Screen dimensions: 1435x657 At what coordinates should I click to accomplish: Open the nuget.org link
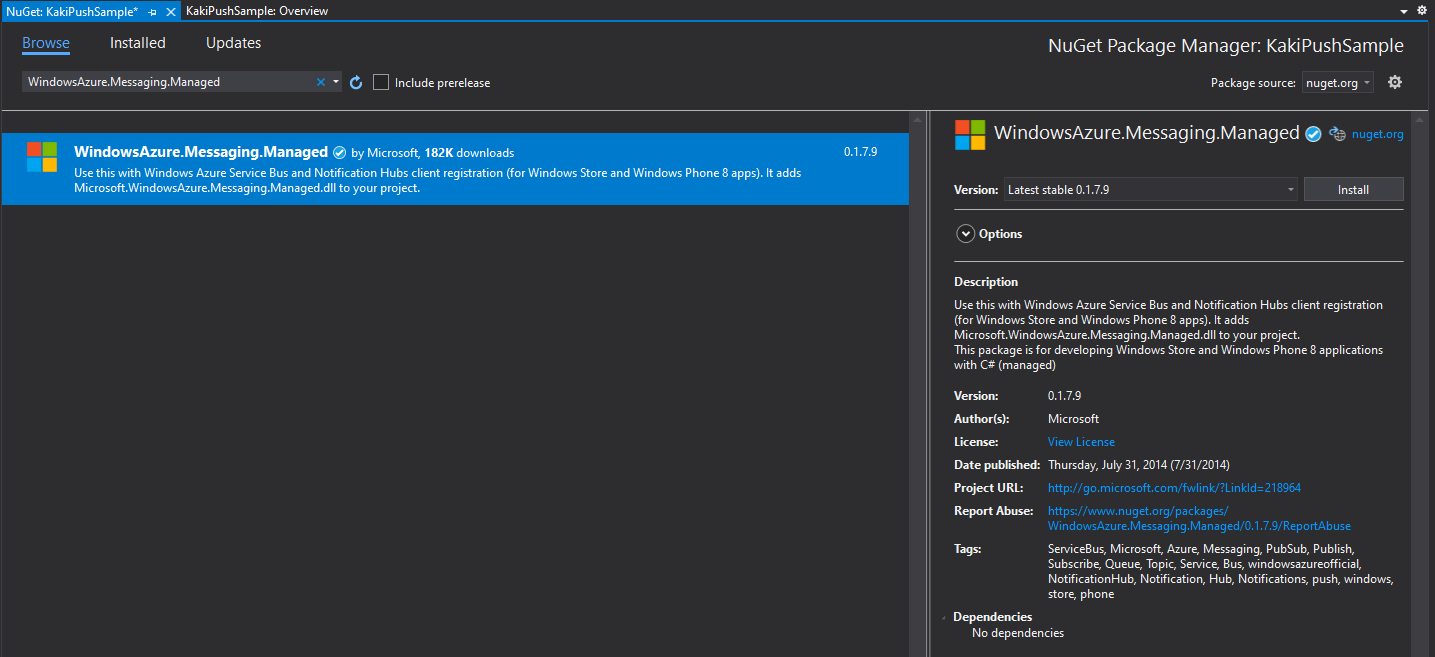1377,134
